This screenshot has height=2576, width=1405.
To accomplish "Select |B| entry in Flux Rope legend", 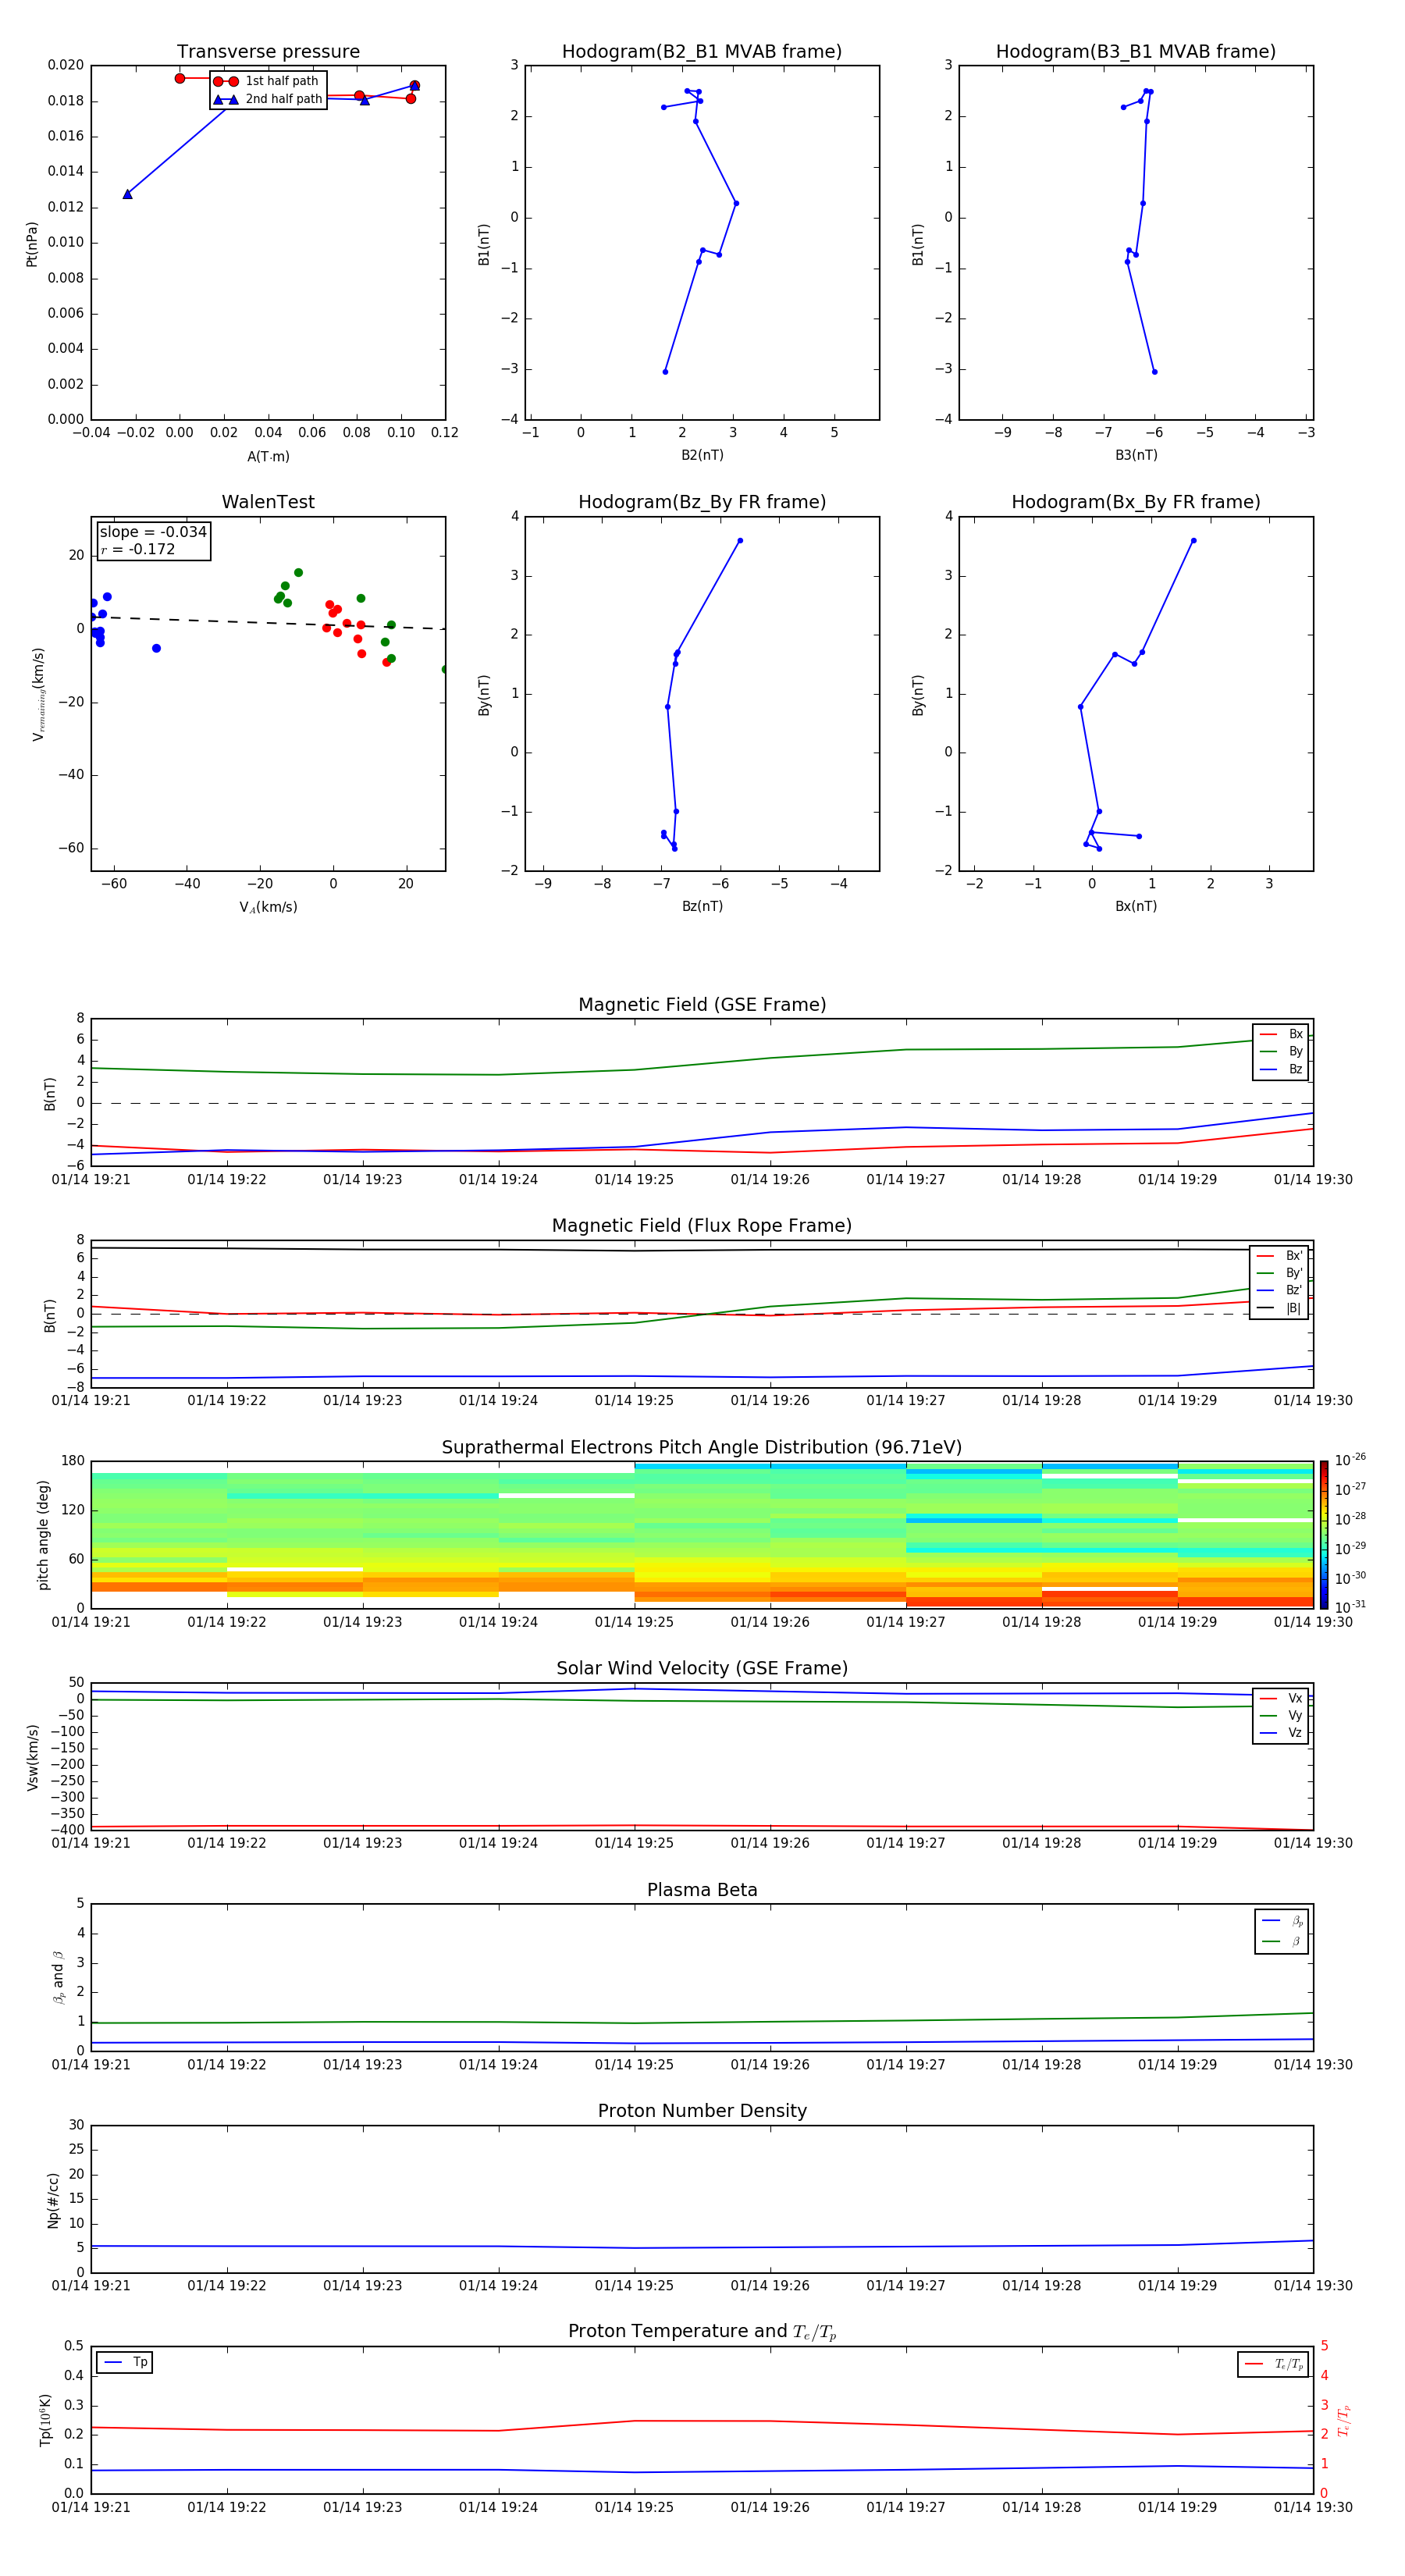I will click(x=1280, y=1308).
